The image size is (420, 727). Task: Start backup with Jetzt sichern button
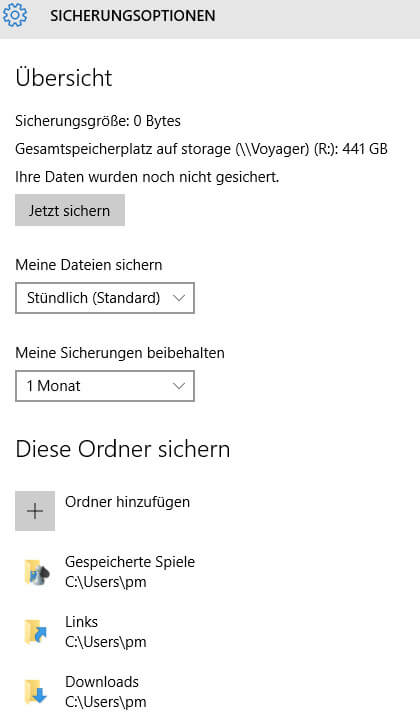tap(70, 210)
